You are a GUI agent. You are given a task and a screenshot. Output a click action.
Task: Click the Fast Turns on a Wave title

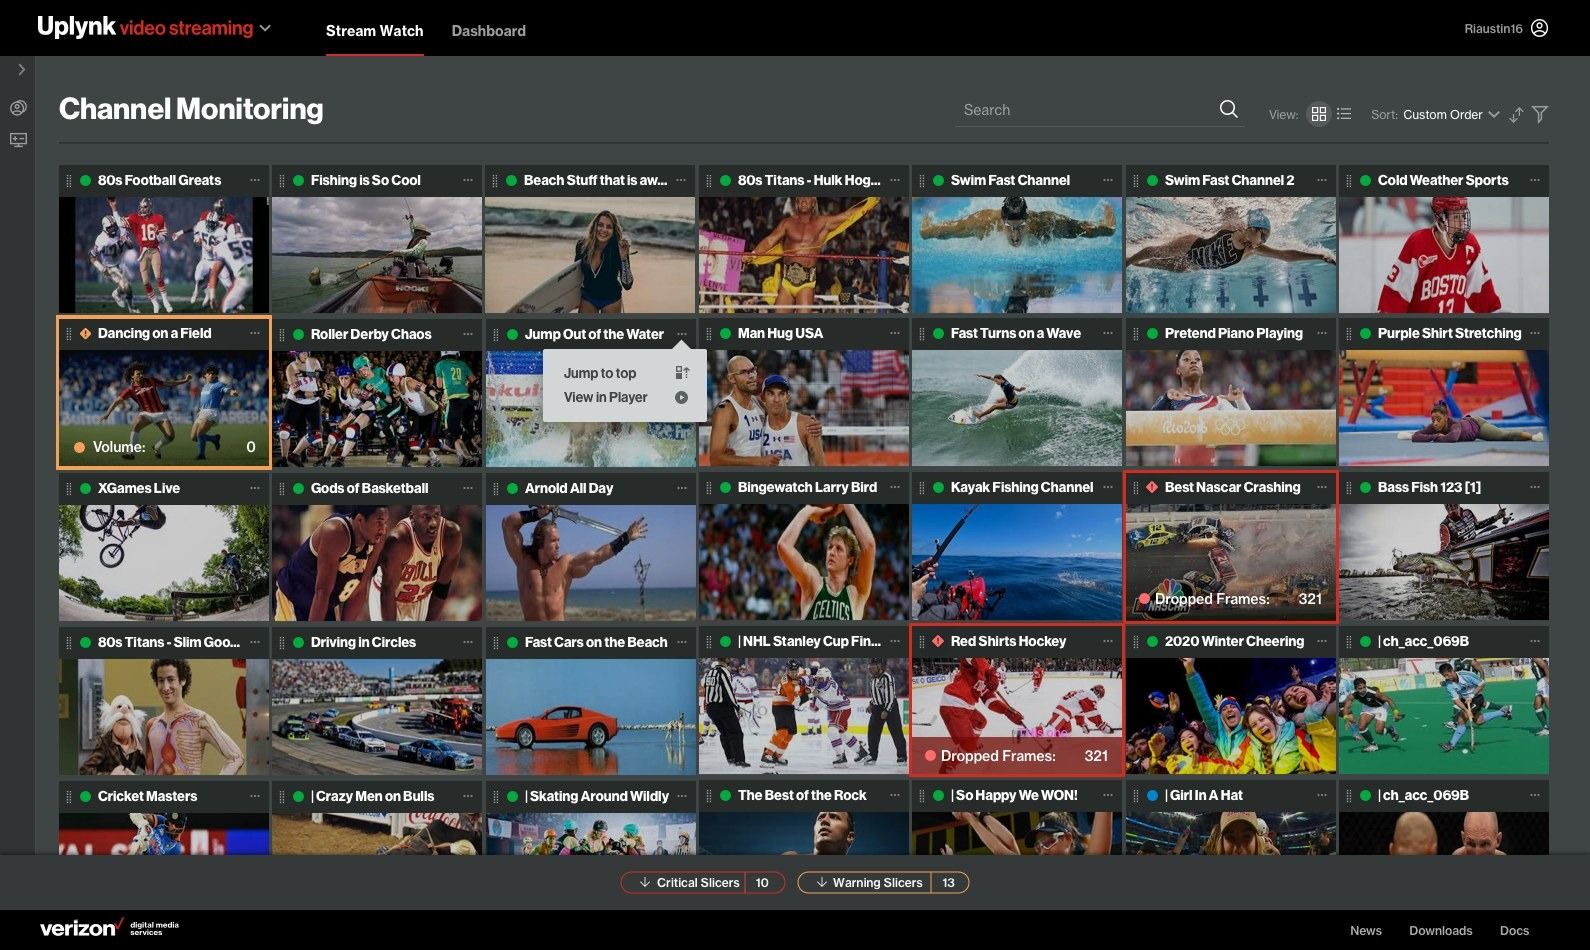(x=1016, y=333)
